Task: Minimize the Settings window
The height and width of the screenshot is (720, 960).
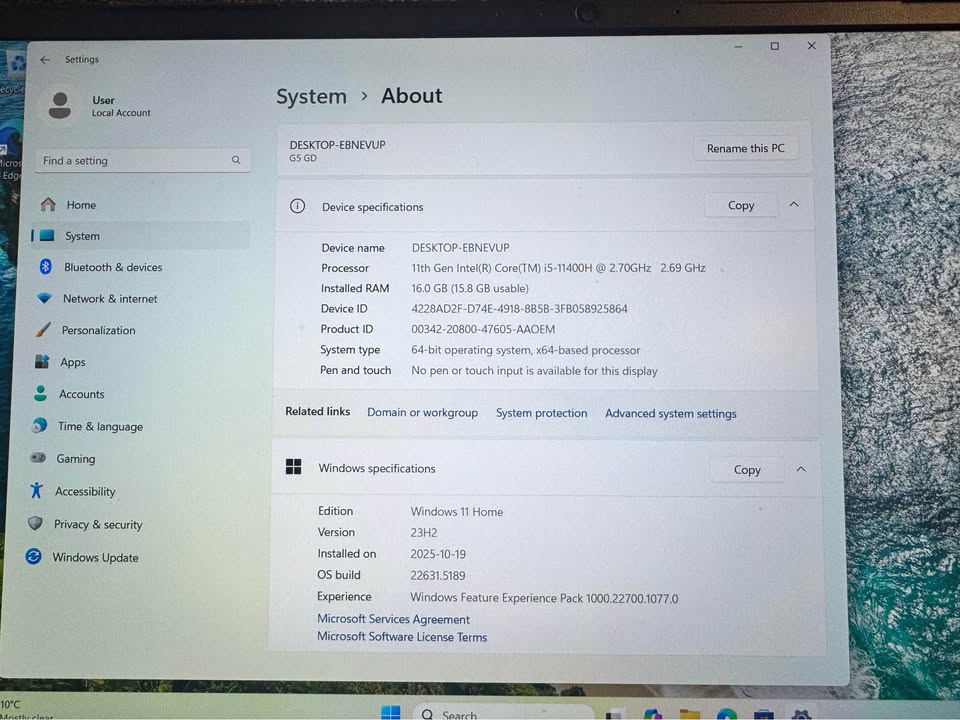Action: (738, 47)
